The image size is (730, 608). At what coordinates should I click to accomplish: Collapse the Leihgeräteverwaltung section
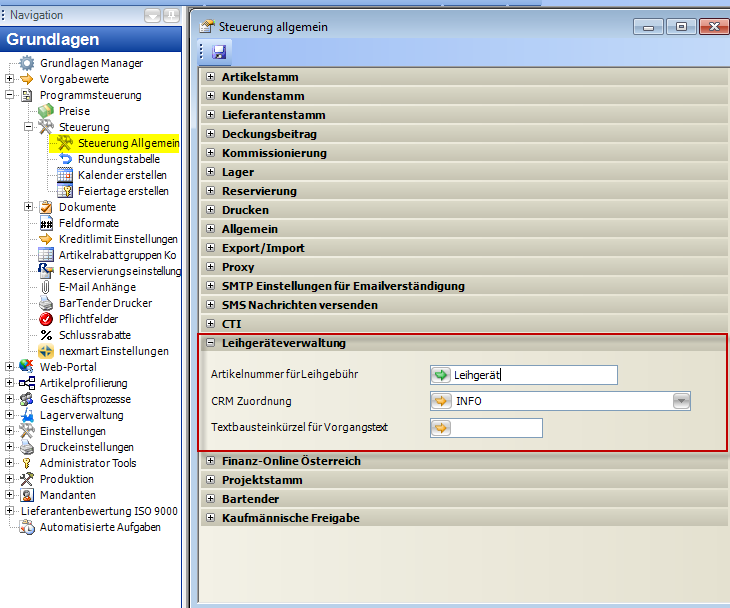pyautogui.click(x=211, y=343)
